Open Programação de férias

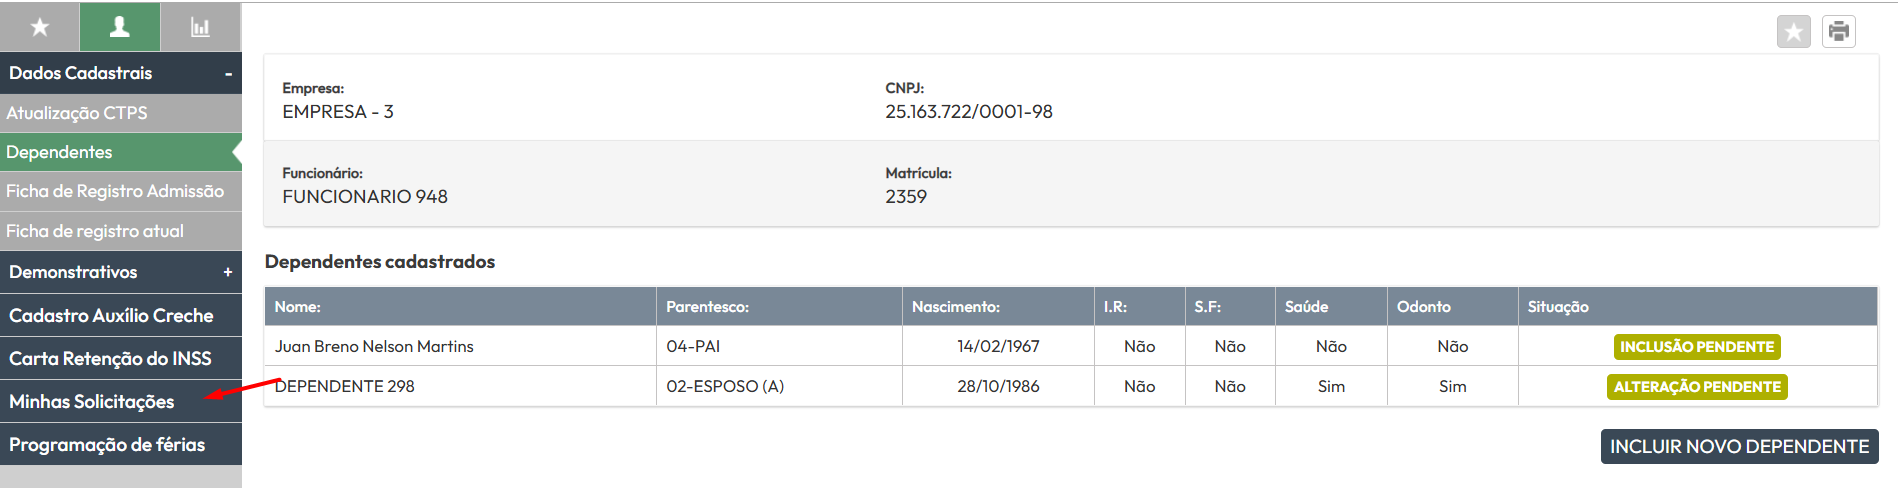click(x=121, y=444)
